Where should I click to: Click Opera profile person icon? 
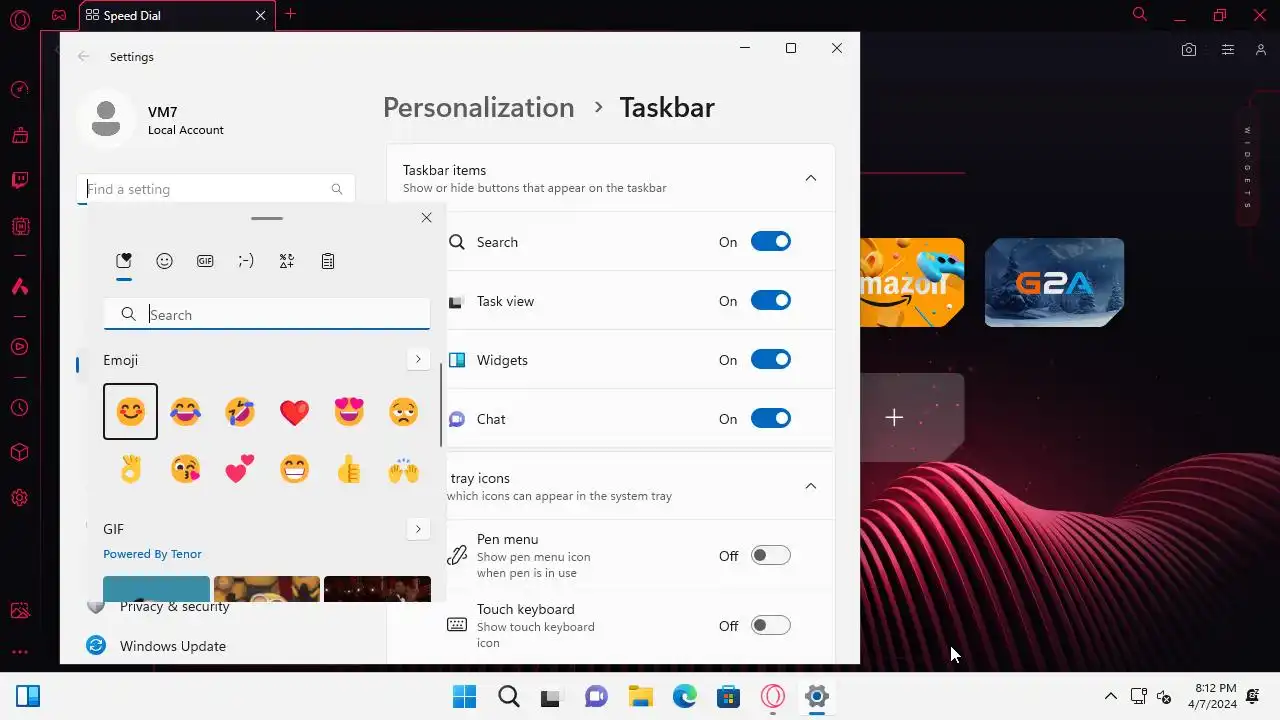(x=1260, y=50)
